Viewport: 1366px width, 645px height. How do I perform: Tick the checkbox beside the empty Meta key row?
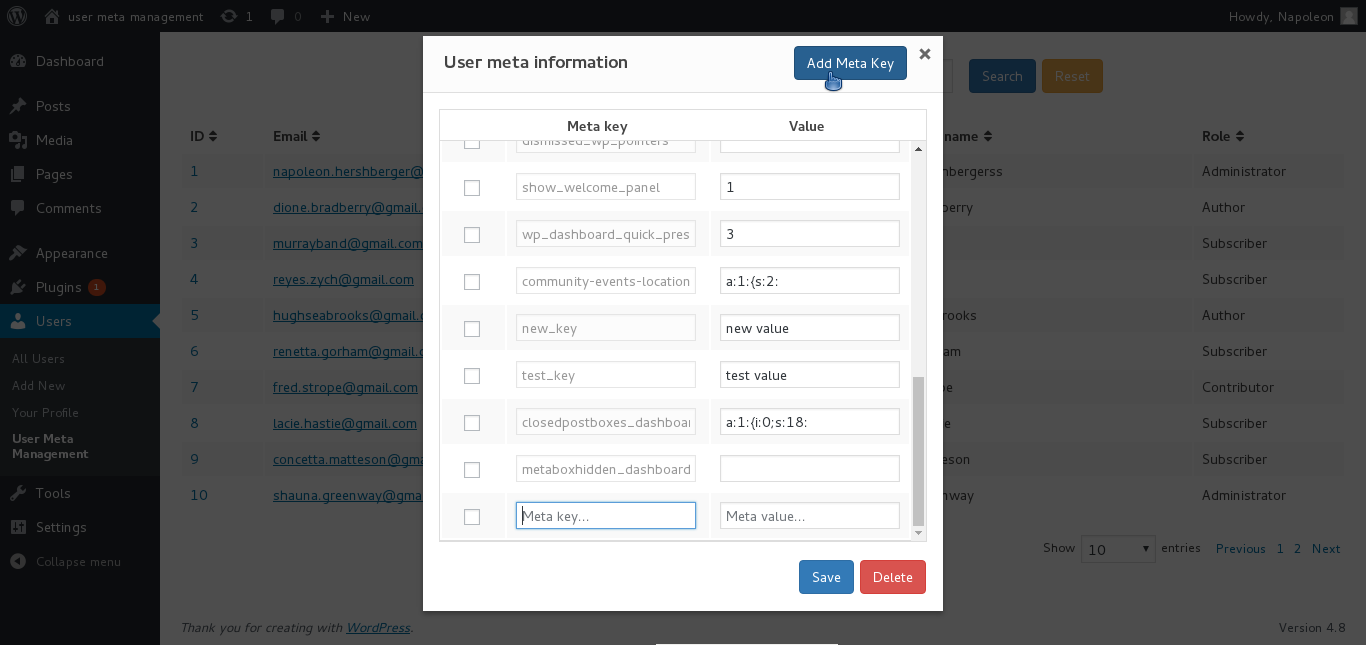[x=472, y=517]
